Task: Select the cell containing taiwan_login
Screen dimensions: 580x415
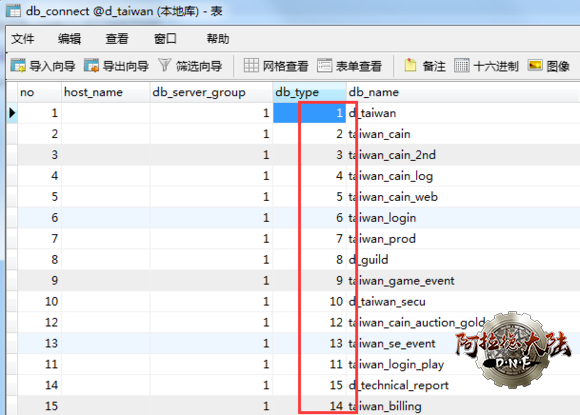Action: [x=463, y=218]
